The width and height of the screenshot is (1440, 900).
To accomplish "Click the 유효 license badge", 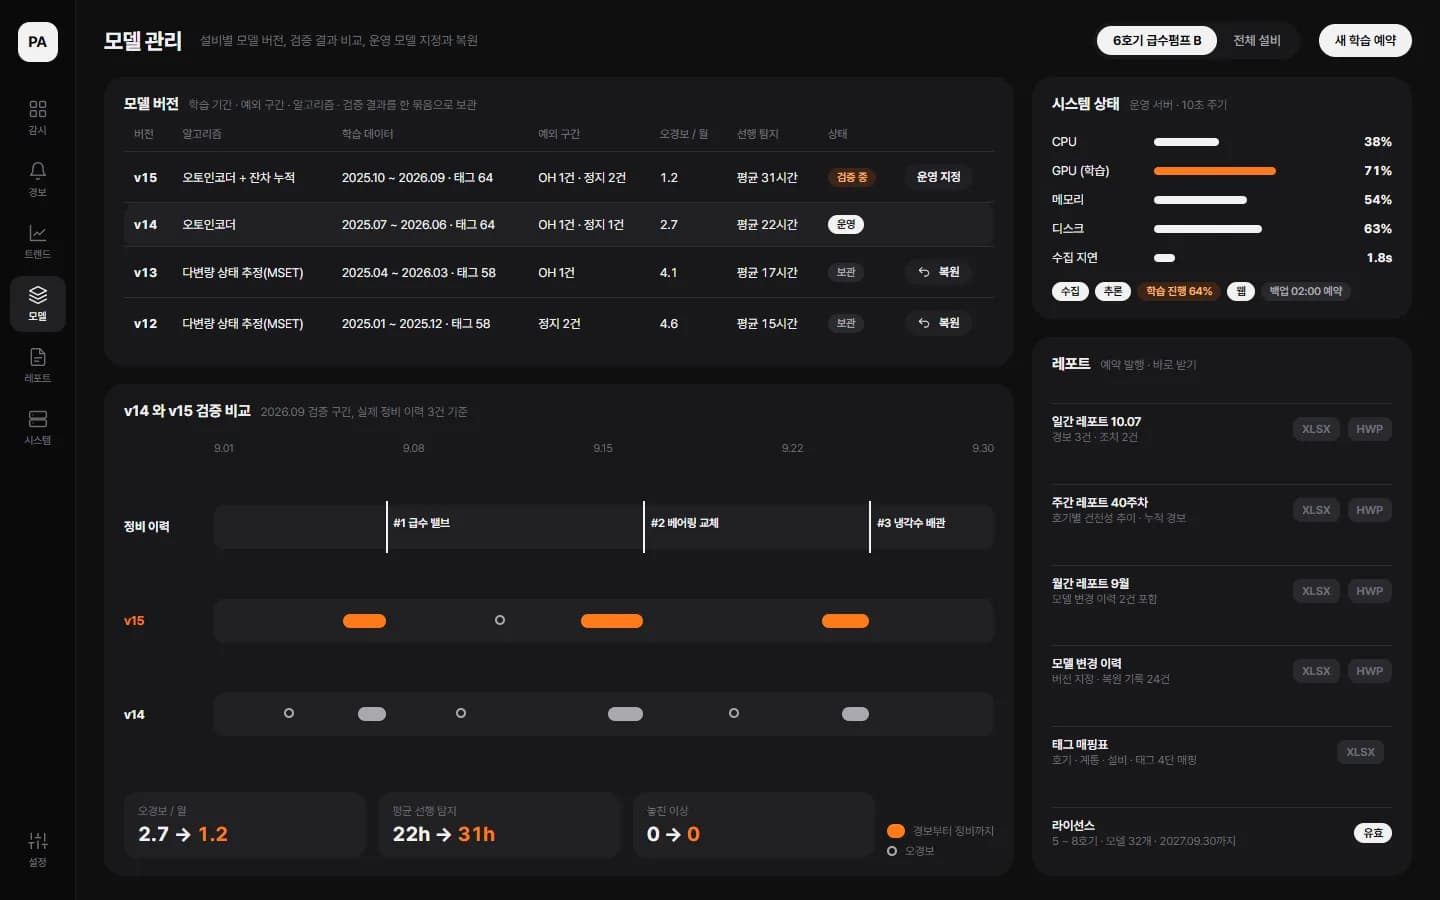I will pos(1373,833).
